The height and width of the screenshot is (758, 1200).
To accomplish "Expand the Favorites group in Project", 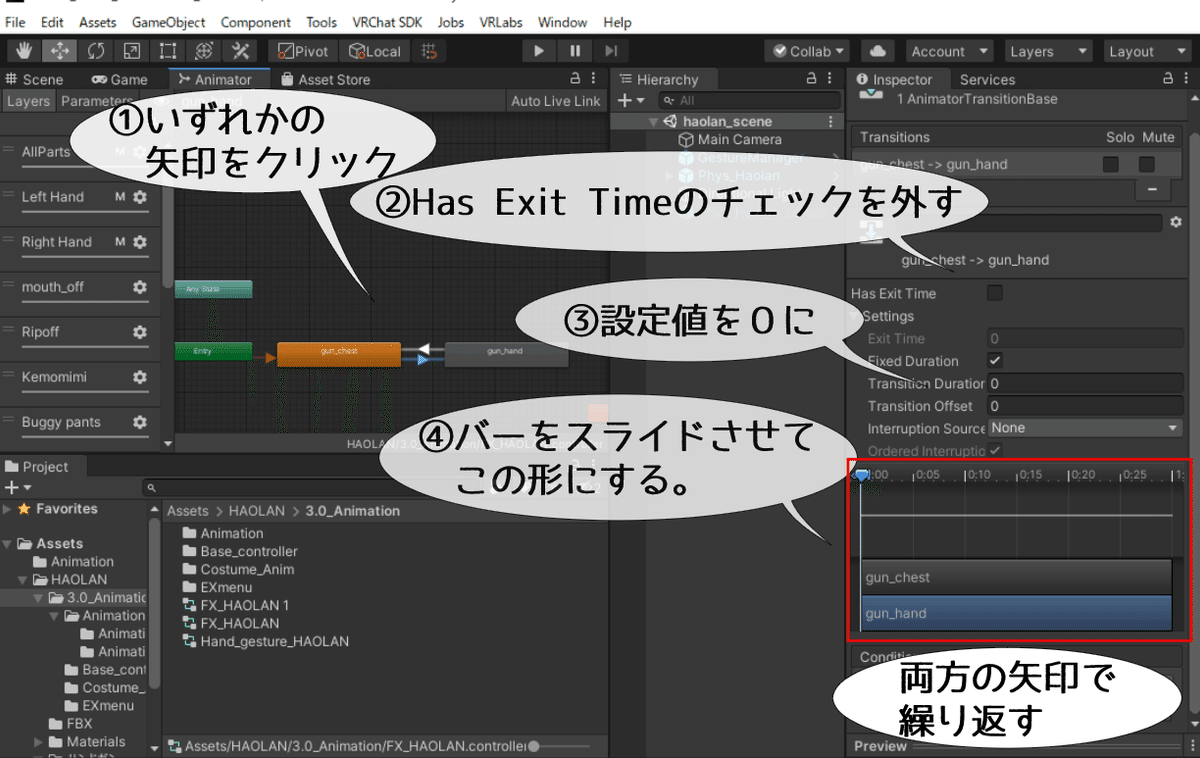I will point(8,509).
